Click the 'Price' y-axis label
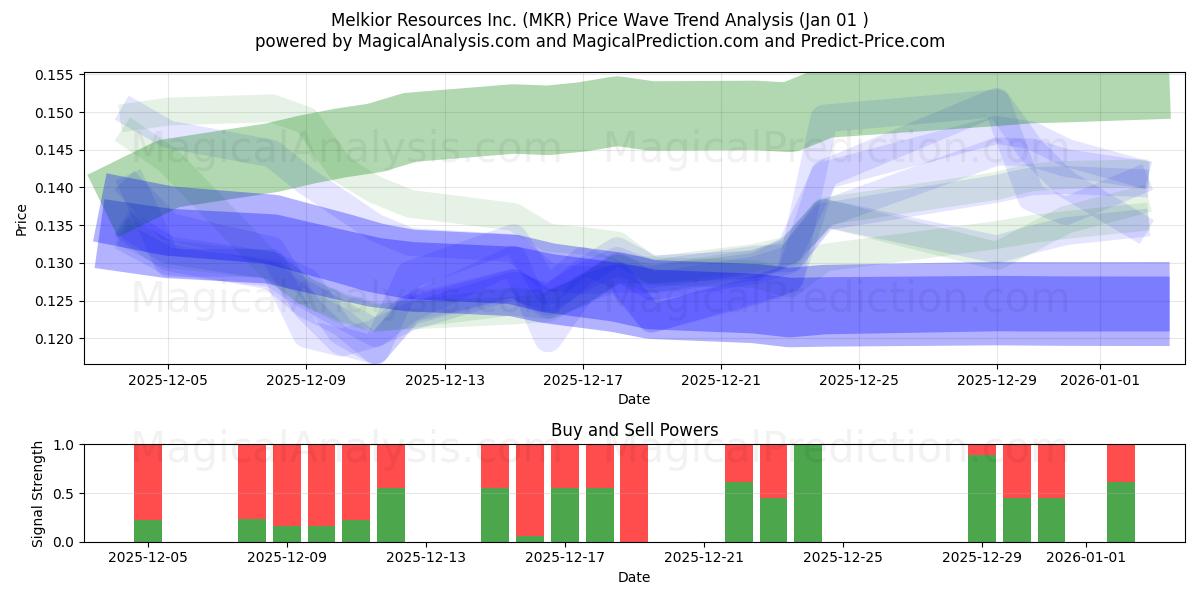Viewport: 1200px width, 600px height. pyautogui.click(x=22, y=218)
